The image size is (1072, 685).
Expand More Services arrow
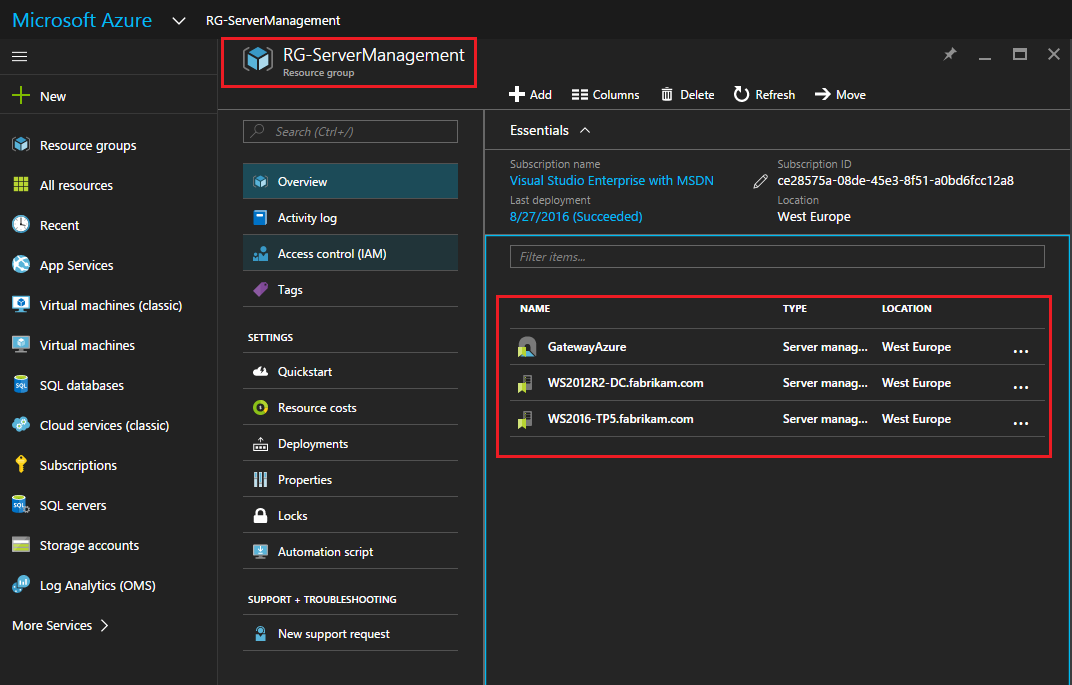105,626
